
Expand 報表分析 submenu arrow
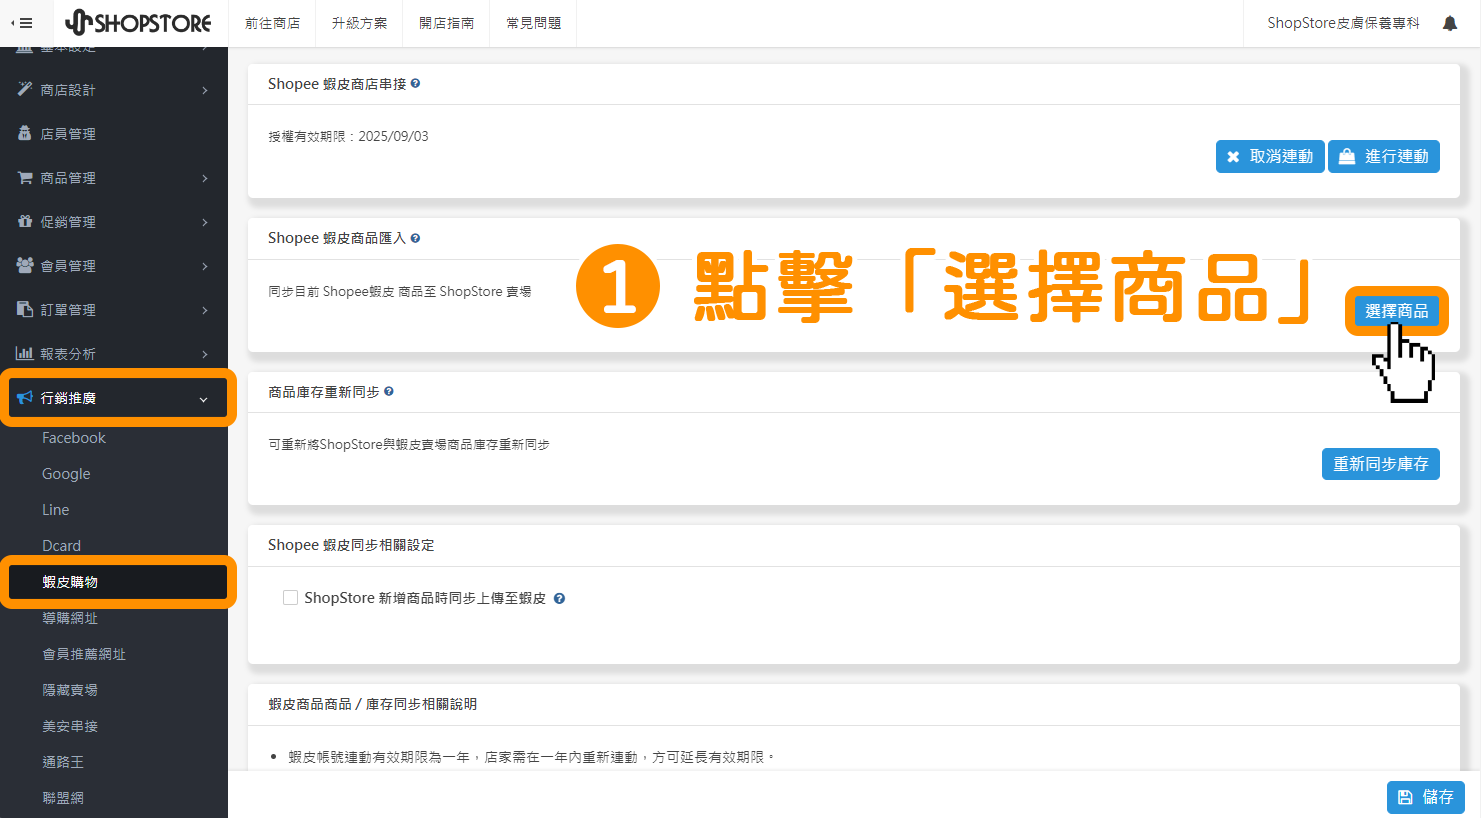coord(205,354)
